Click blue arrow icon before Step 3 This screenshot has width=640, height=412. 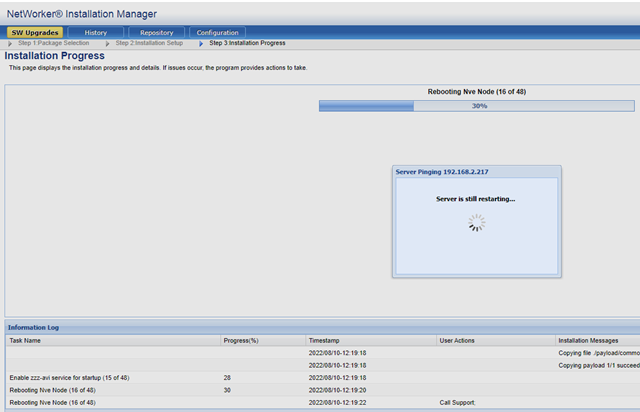pos(201,43)
